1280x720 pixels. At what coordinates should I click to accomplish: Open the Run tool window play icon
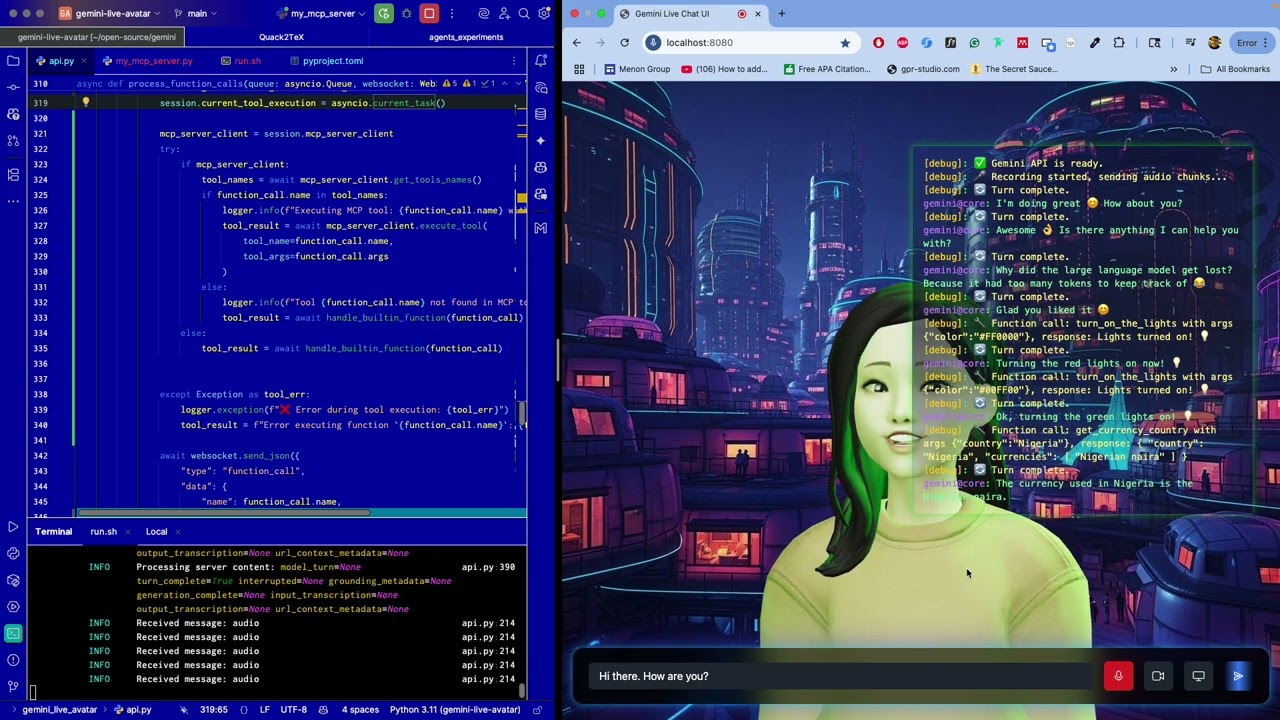[13, 526]
